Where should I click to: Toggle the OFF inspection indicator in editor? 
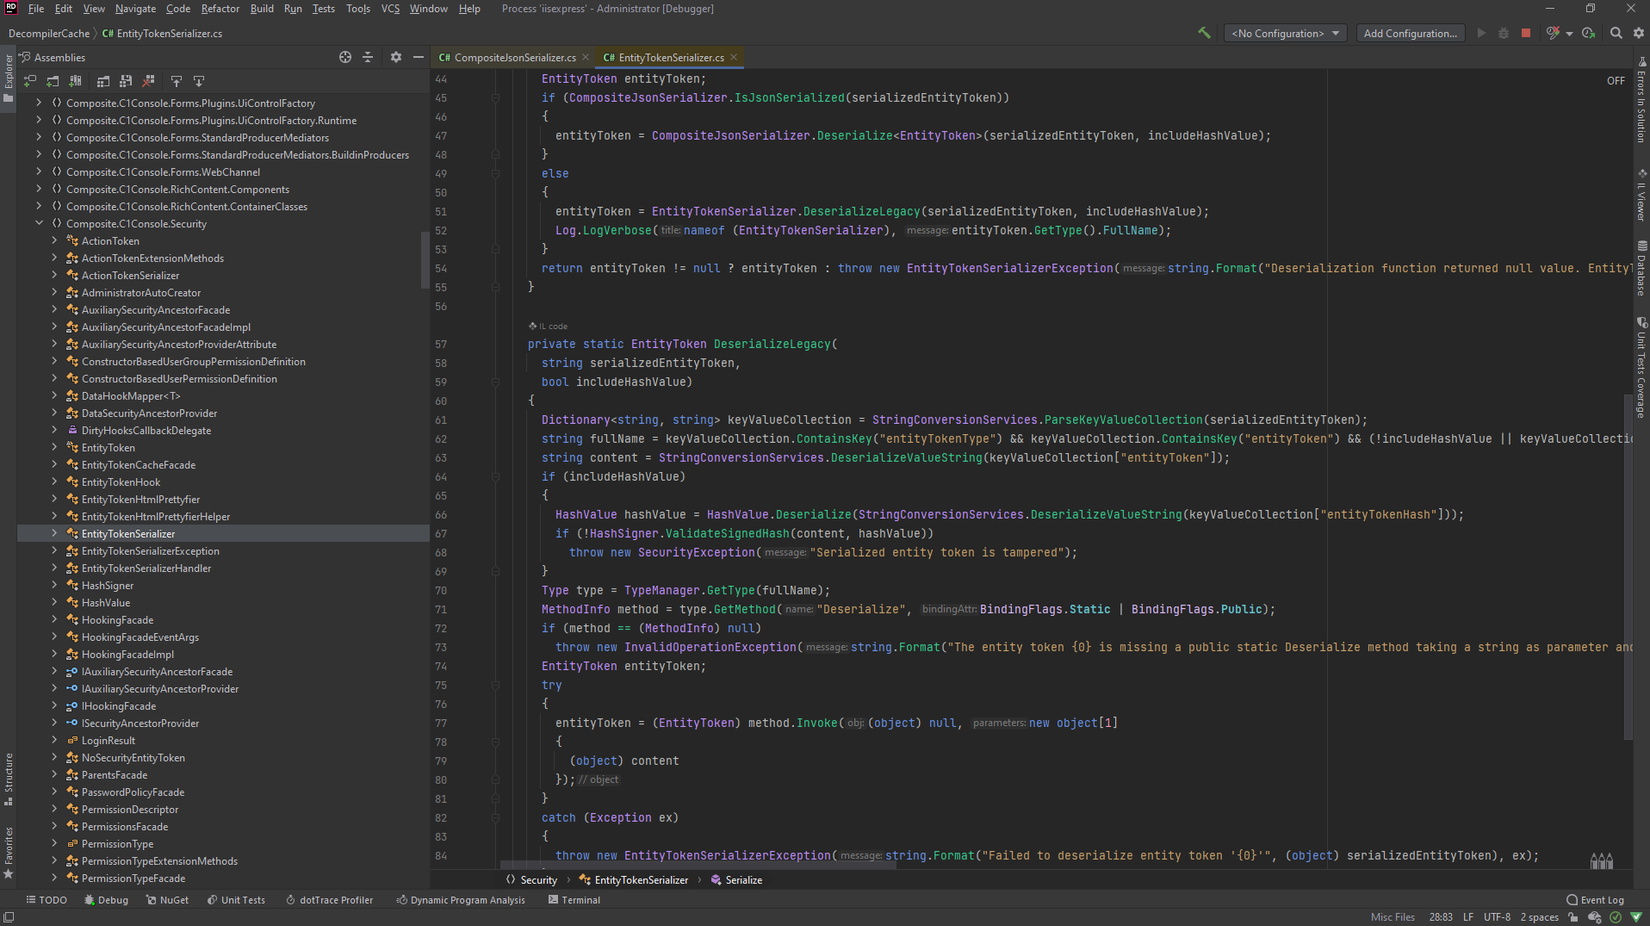[1615, 81]
